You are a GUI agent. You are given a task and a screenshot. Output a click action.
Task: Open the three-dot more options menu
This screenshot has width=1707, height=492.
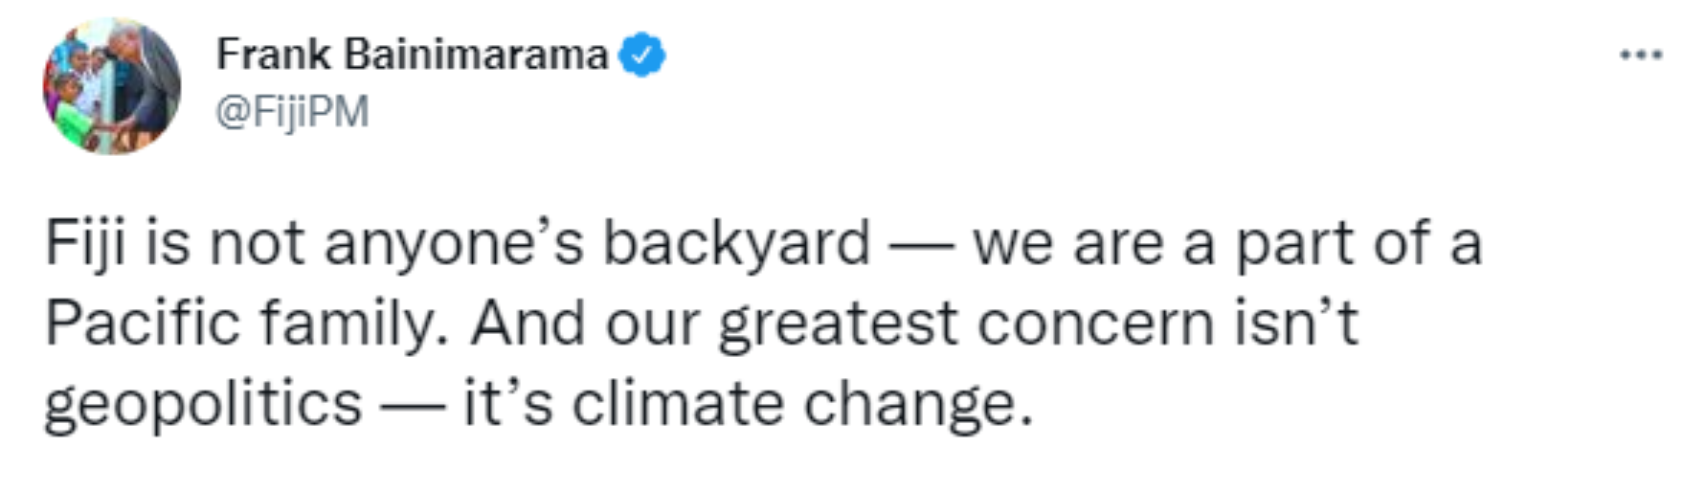tap(1641, 56)
